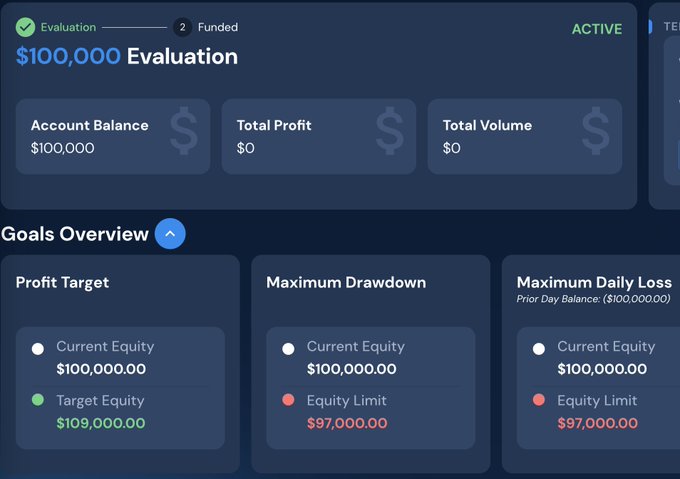Click red dot in Maximum Daily Loss Equity Limit
The height and width of the screenshot is (479, 680).
click(x=539, y=400)
